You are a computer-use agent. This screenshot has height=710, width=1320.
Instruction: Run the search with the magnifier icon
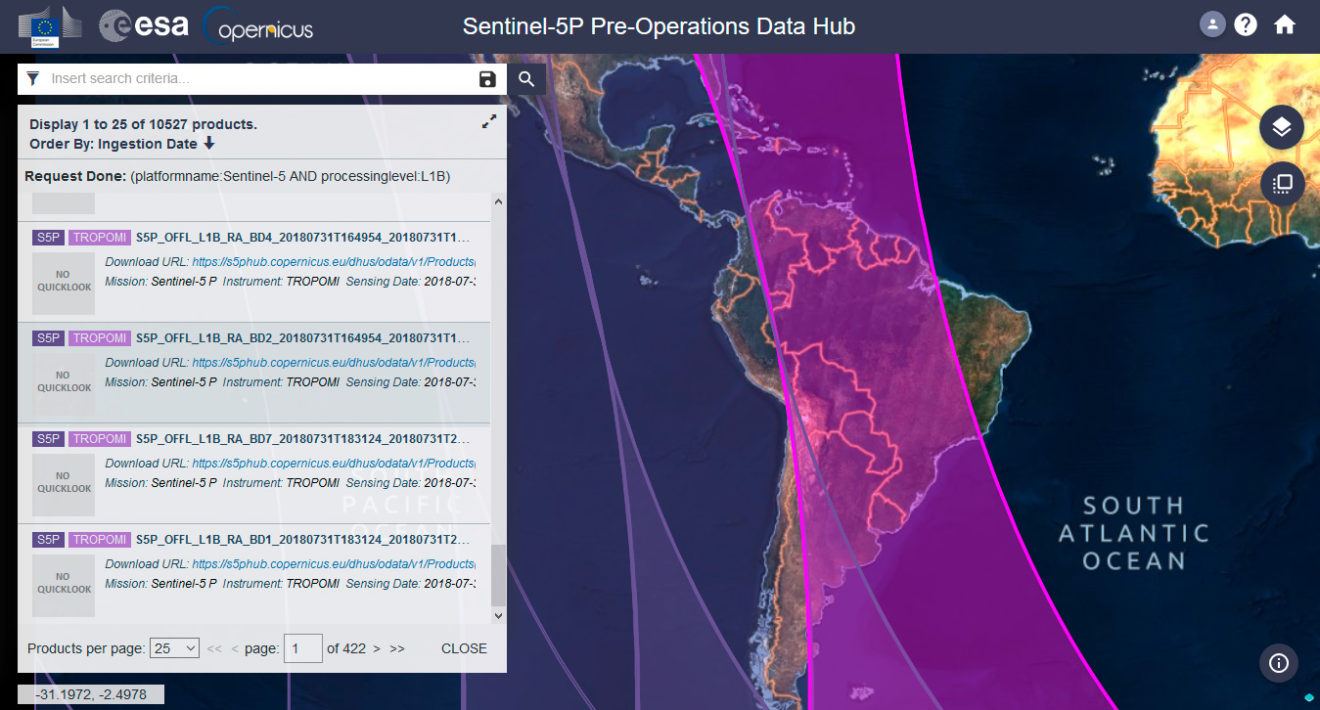coord(528,78)
